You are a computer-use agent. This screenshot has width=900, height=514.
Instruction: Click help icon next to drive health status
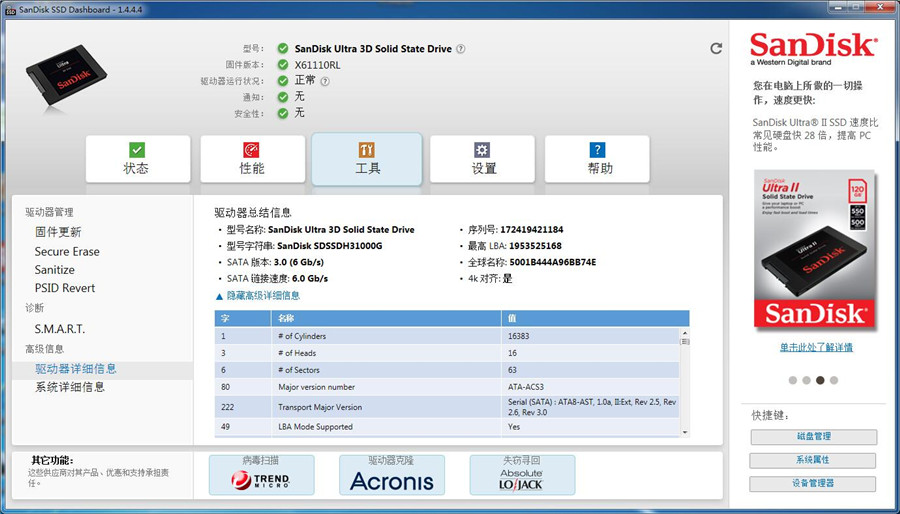coord(325,81)
